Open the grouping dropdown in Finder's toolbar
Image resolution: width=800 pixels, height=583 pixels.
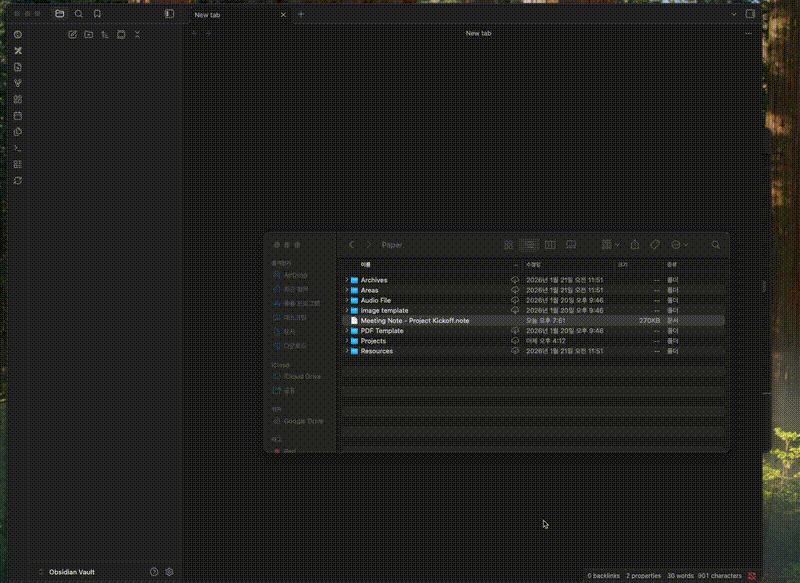[x=610, y=244]
